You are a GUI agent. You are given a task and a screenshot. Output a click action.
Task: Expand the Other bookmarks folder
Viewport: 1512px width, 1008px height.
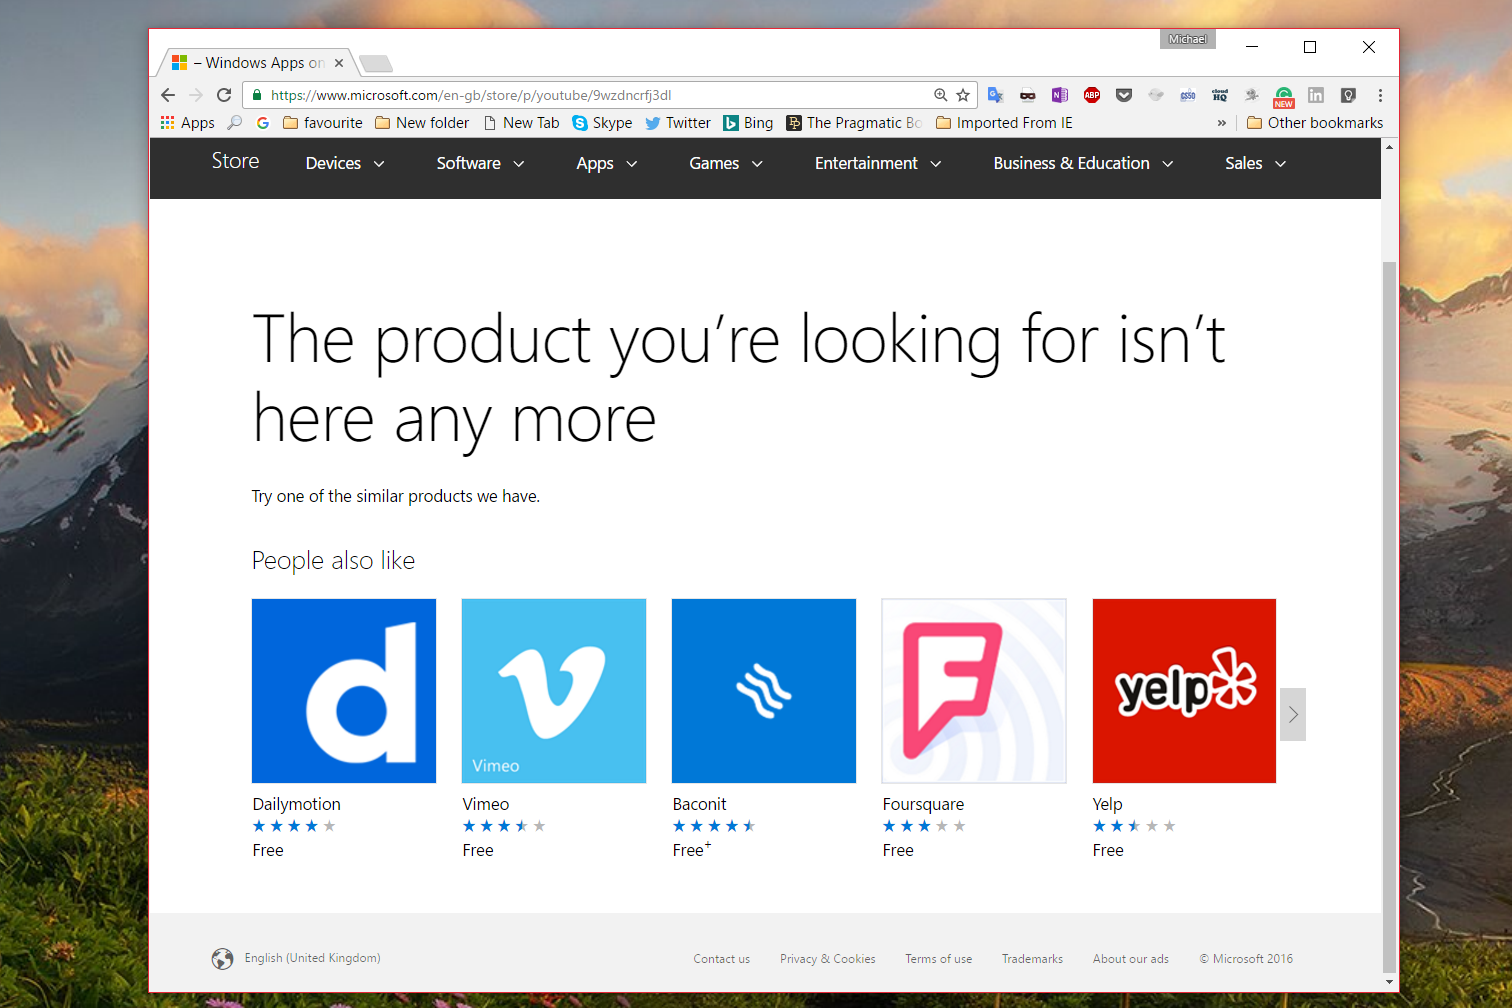1315,123
